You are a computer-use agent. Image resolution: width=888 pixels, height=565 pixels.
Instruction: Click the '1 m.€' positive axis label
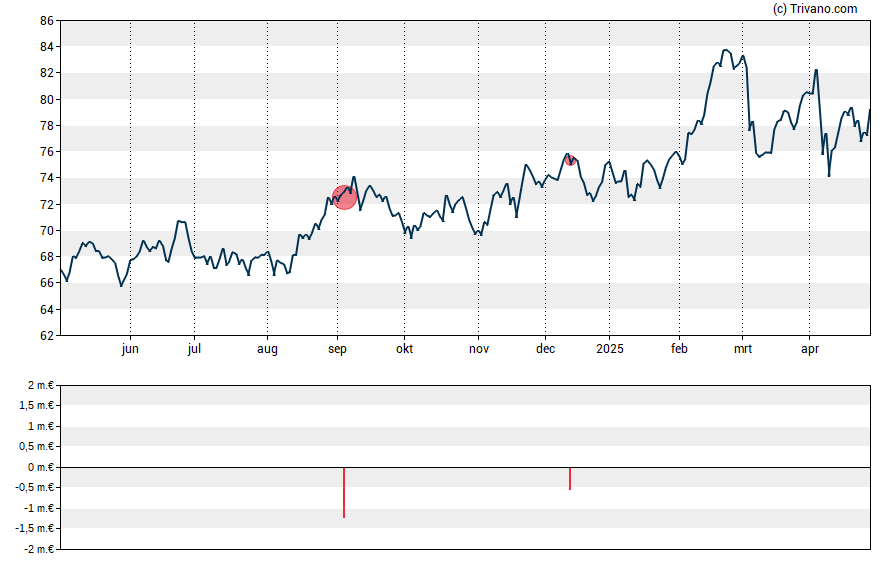(41, 426)
